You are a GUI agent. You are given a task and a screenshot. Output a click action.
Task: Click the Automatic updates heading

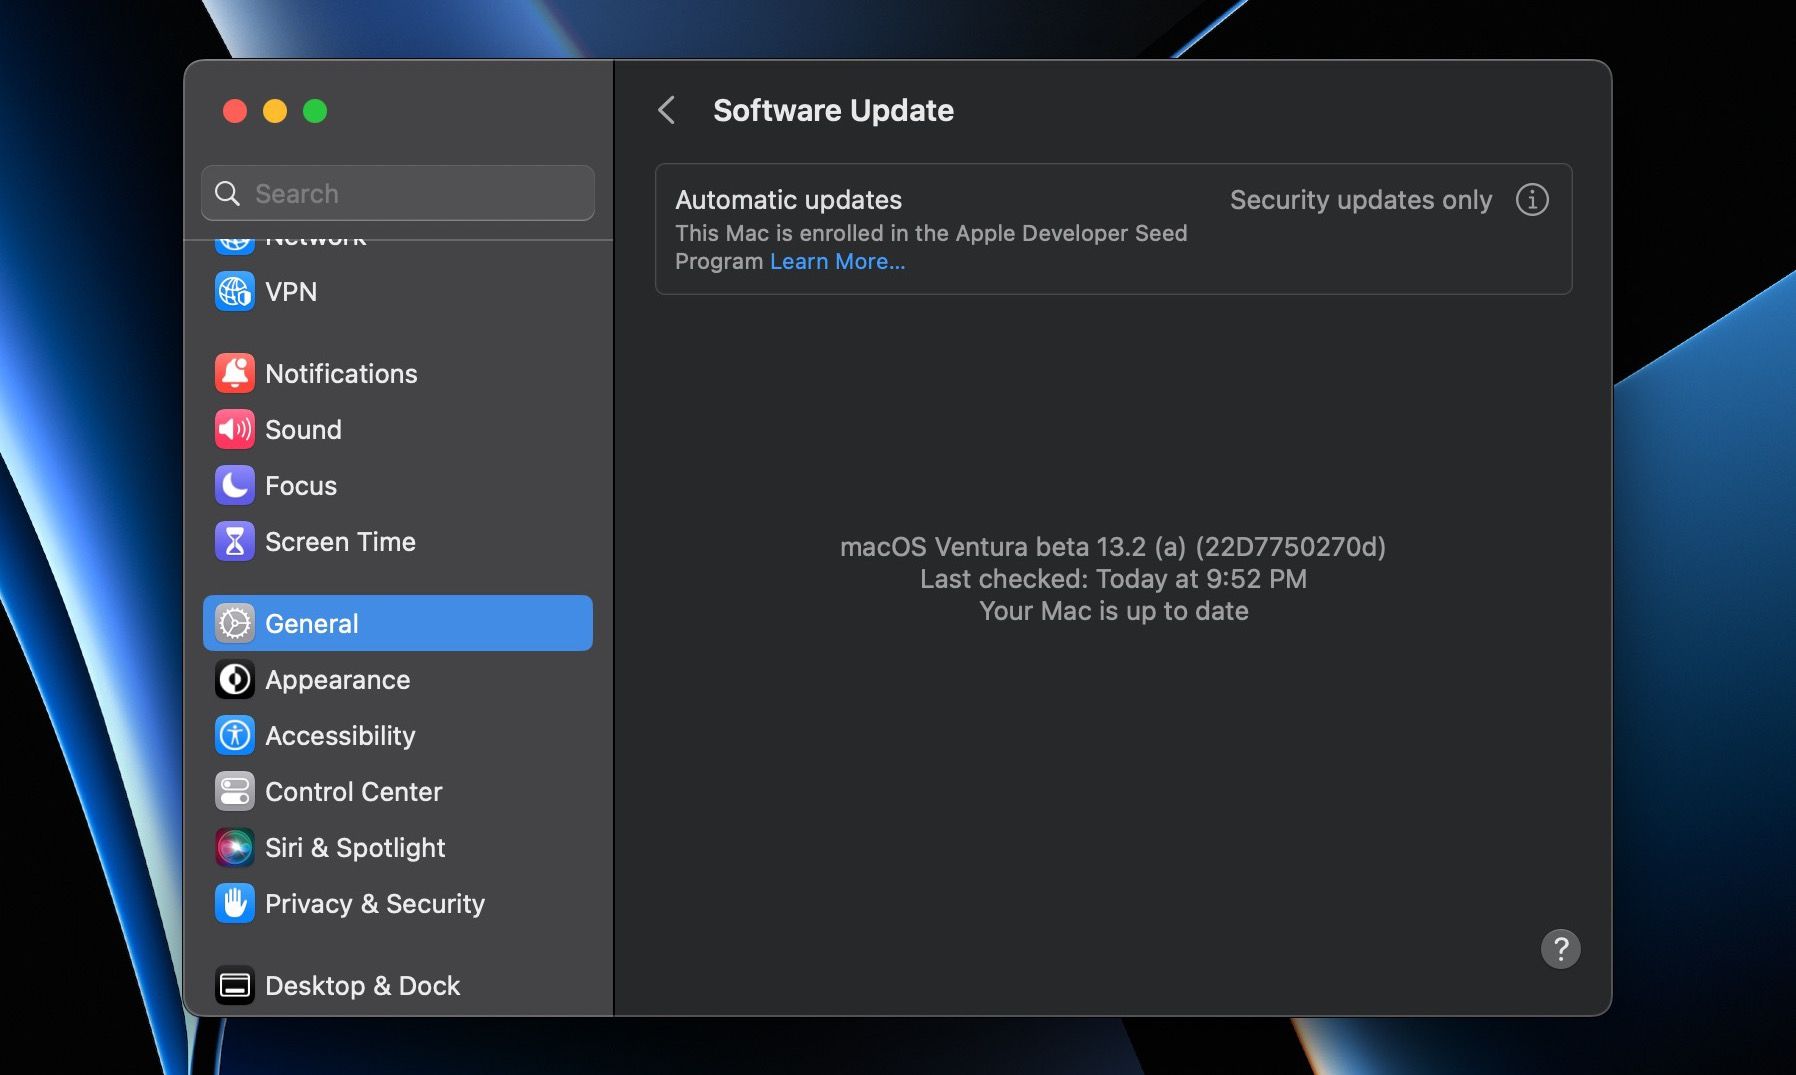click(788, 200)
